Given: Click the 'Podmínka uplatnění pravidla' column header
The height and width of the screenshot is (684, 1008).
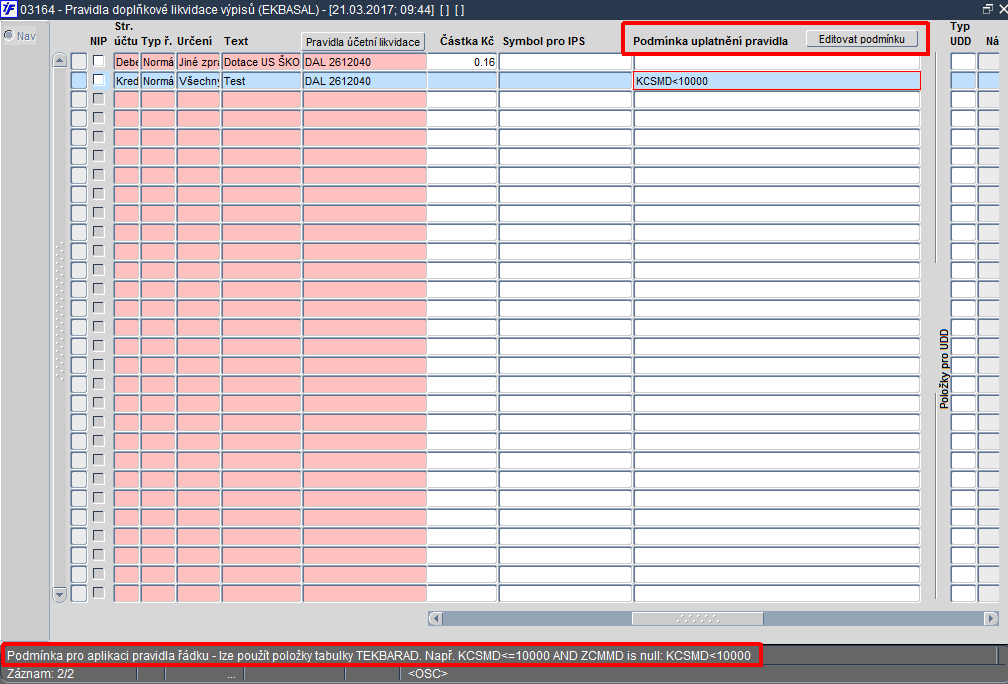Looking at the screenshot, I should click(x=710, y=41).
